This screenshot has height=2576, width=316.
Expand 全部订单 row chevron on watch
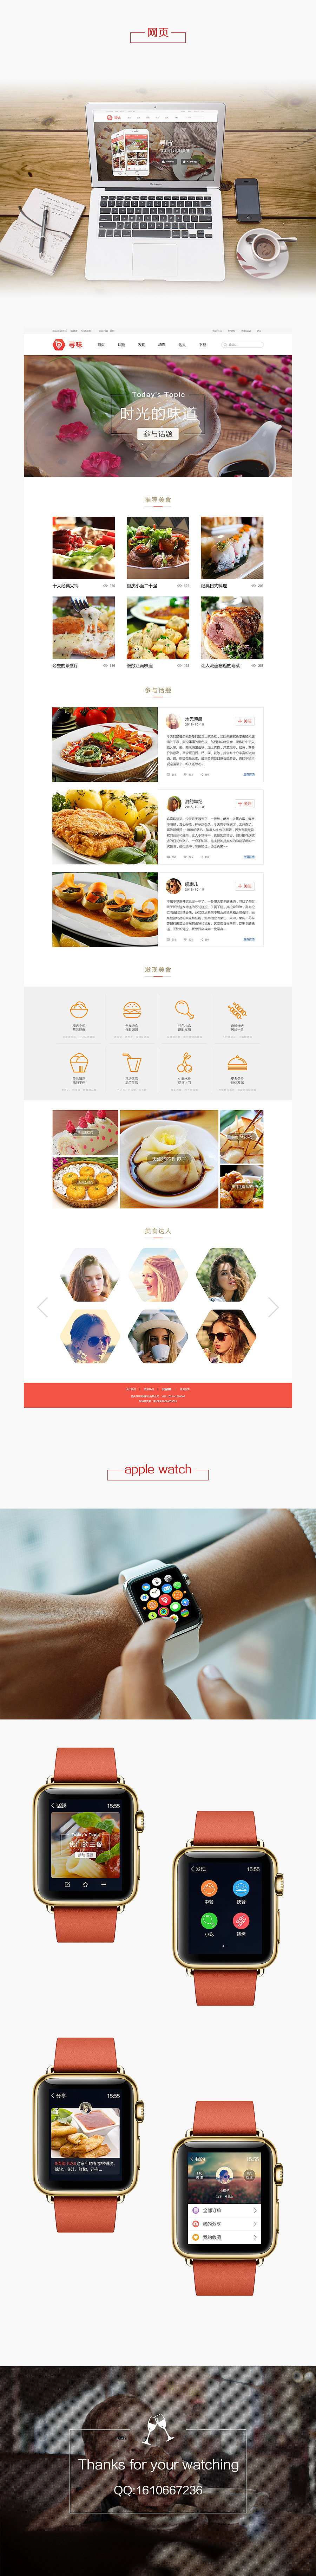(x=255, y=2210)
